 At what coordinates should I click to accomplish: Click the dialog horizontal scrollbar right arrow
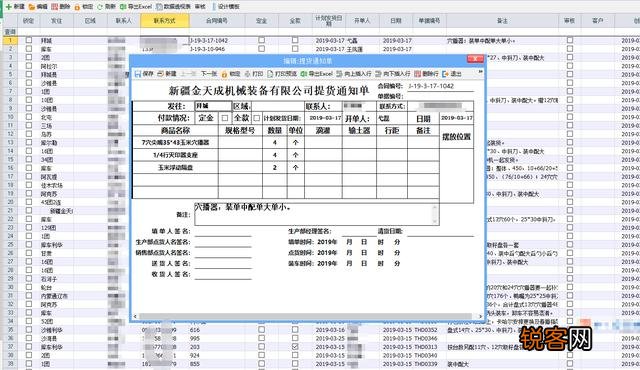[480, 317]
